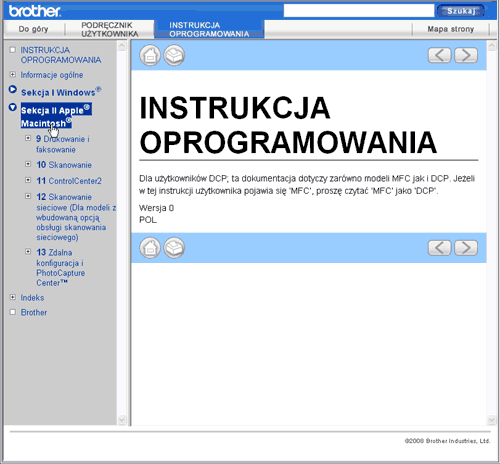Click the search input field
Viewport: 500px width, 464px height.
tap(359, 11)
